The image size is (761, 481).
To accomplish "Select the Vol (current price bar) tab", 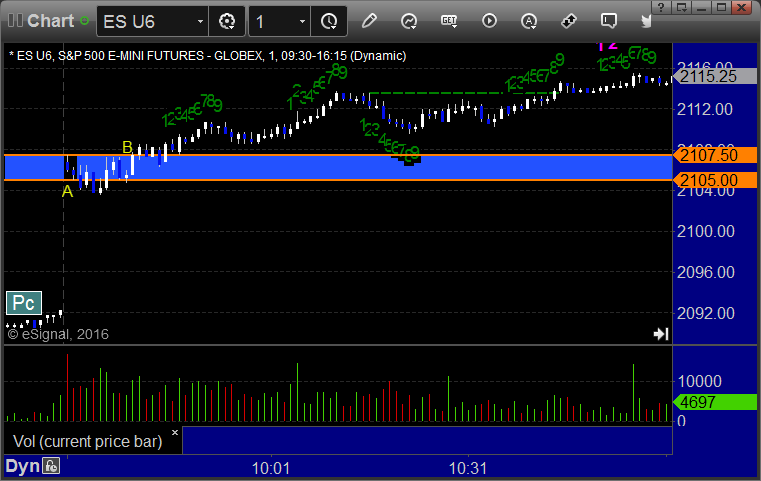I will 86,440.
